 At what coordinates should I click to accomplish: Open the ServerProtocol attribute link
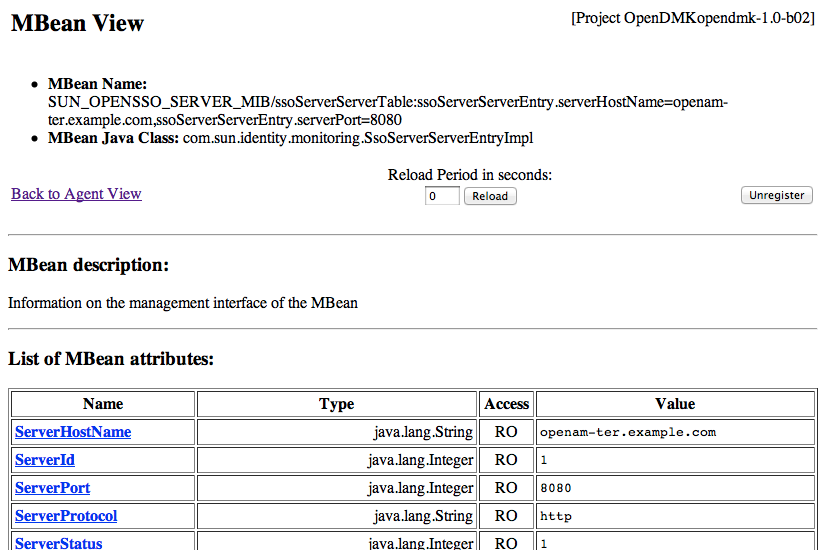(x=66, y=516)
